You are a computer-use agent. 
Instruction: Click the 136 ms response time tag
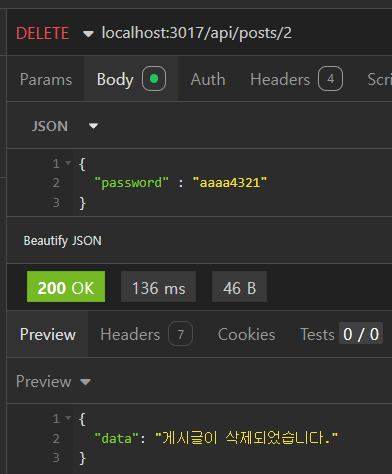[158, 287]
